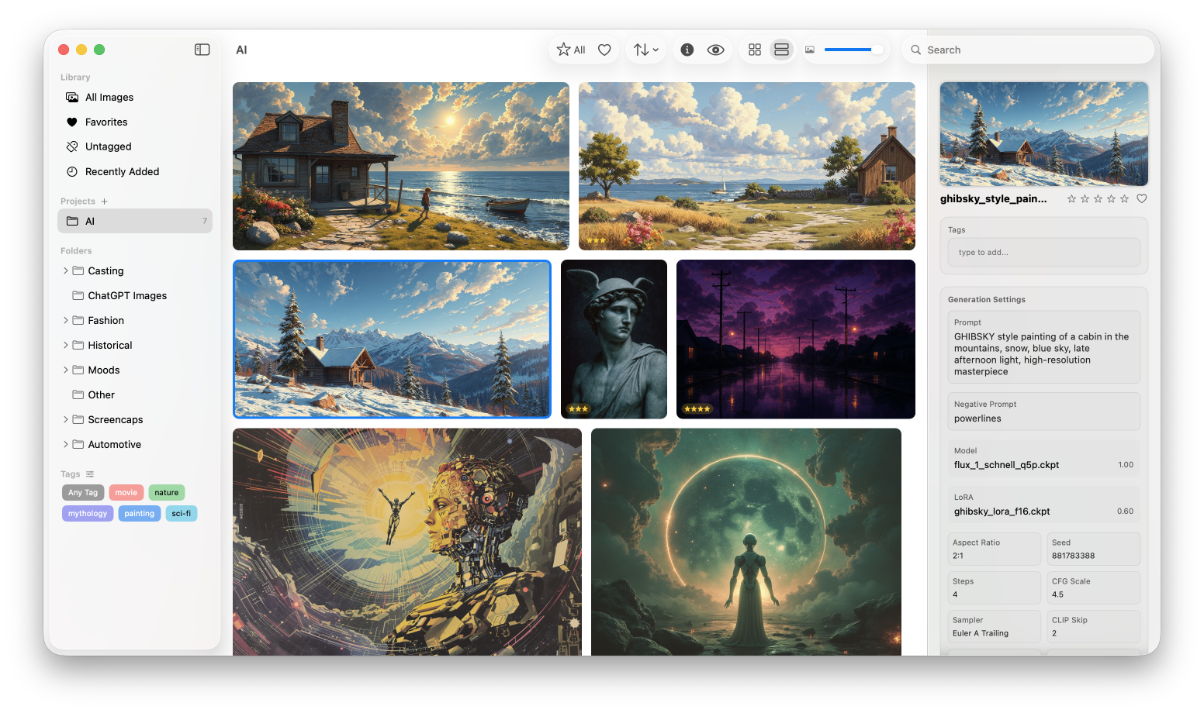Toggle the sci-fi tag filter
Viewport: 1204px width, 713px height.
coord(181,513)
